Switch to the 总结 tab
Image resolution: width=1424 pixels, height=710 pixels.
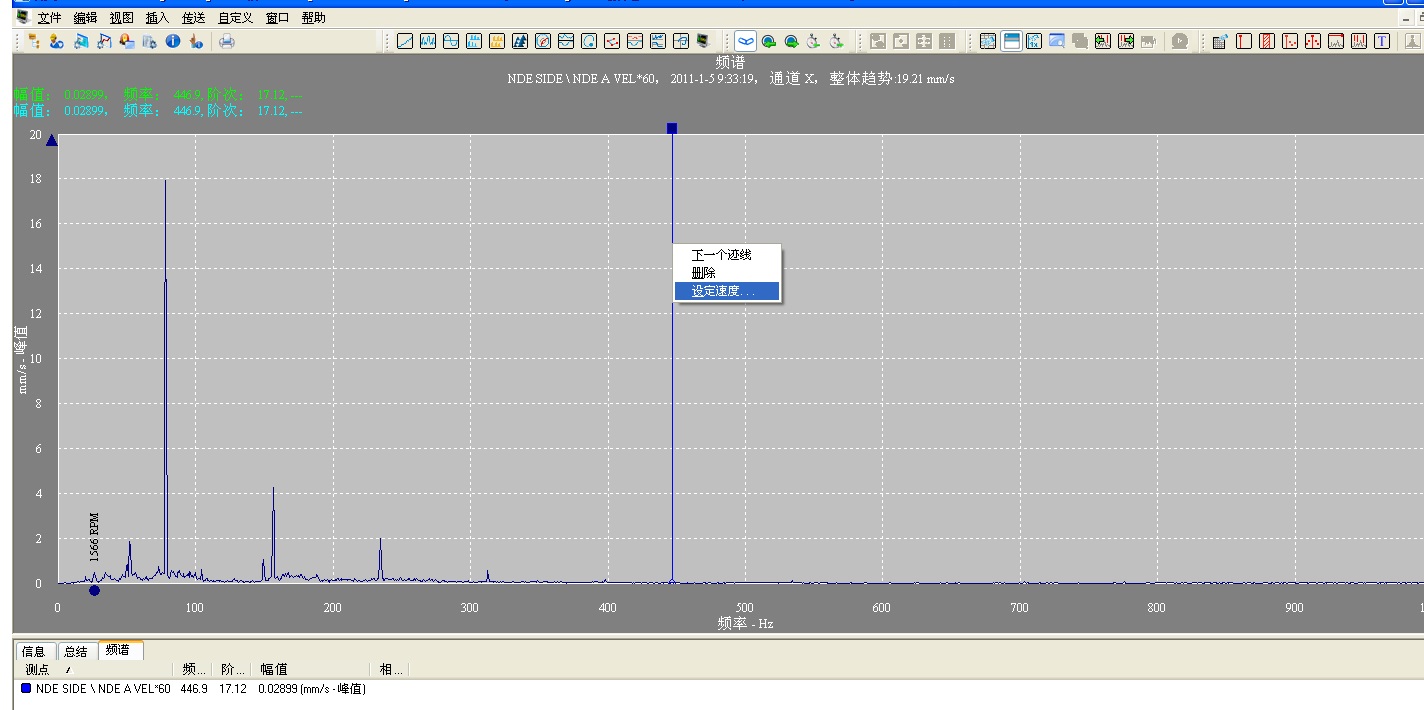76,651
